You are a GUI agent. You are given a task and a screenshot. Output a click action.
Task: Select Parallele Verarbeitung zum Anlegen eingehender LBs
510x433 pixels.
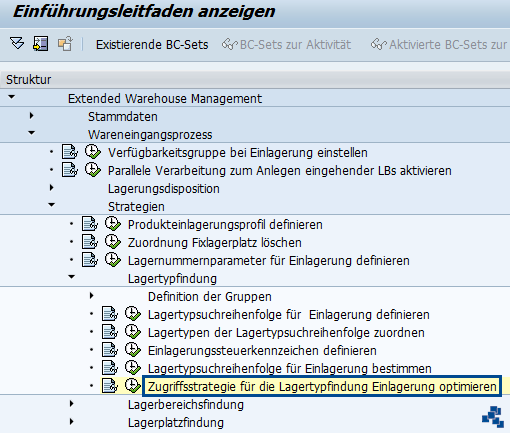click(280, 171)
